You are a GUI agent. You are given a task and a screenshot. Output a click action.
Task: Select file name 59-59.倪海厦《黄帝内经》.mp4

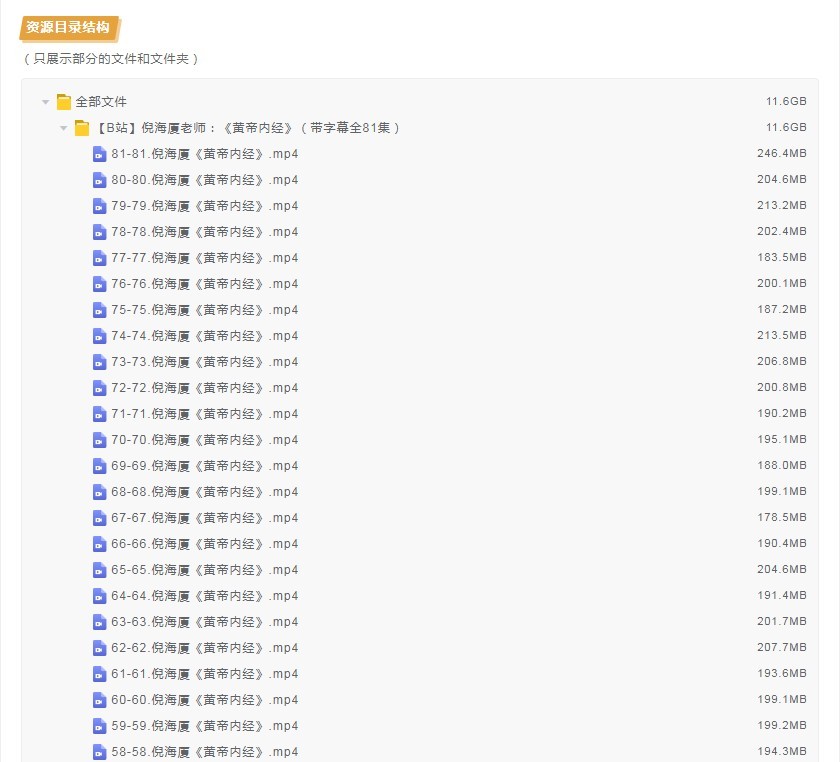[x=205, y=726]
